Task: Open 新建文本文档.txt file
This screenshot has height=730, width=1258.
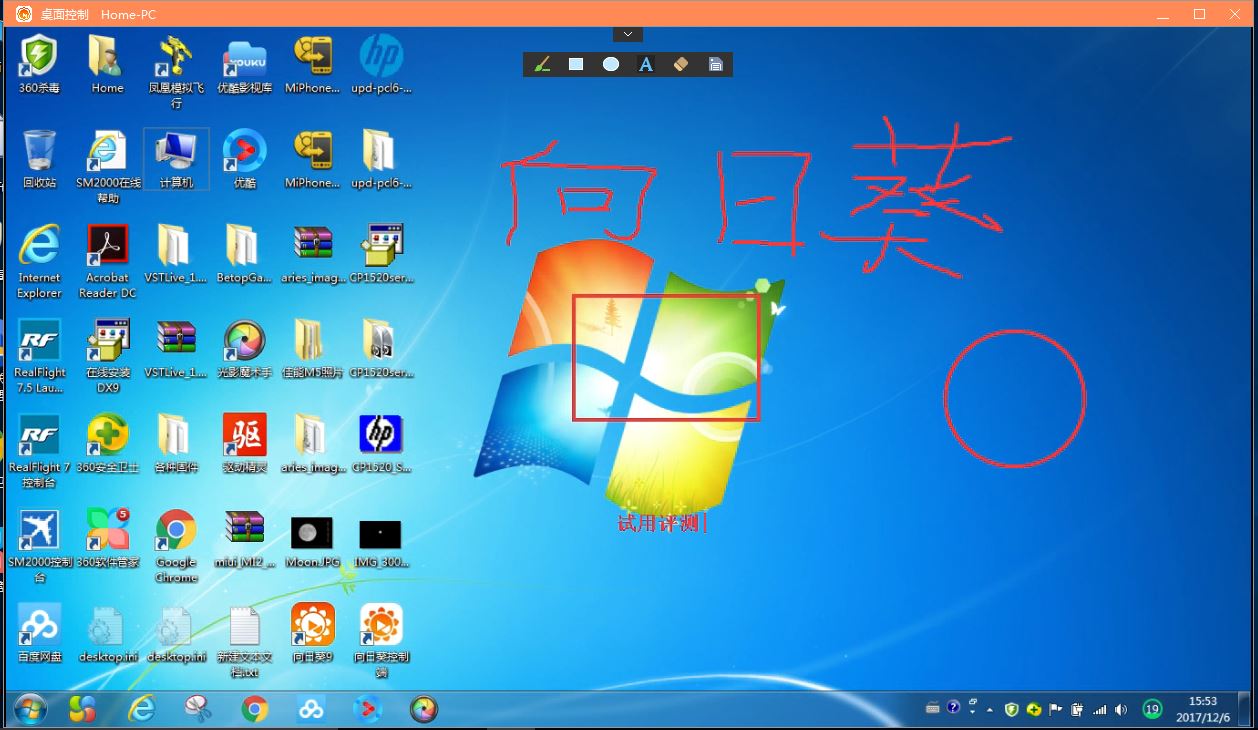Action: (x=245, y=642)
